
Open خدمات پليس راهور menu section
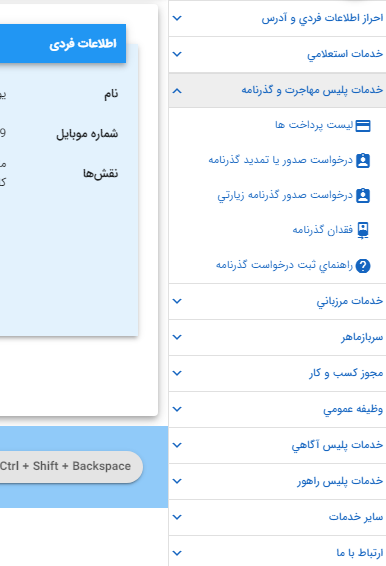[x=277, y=482]
